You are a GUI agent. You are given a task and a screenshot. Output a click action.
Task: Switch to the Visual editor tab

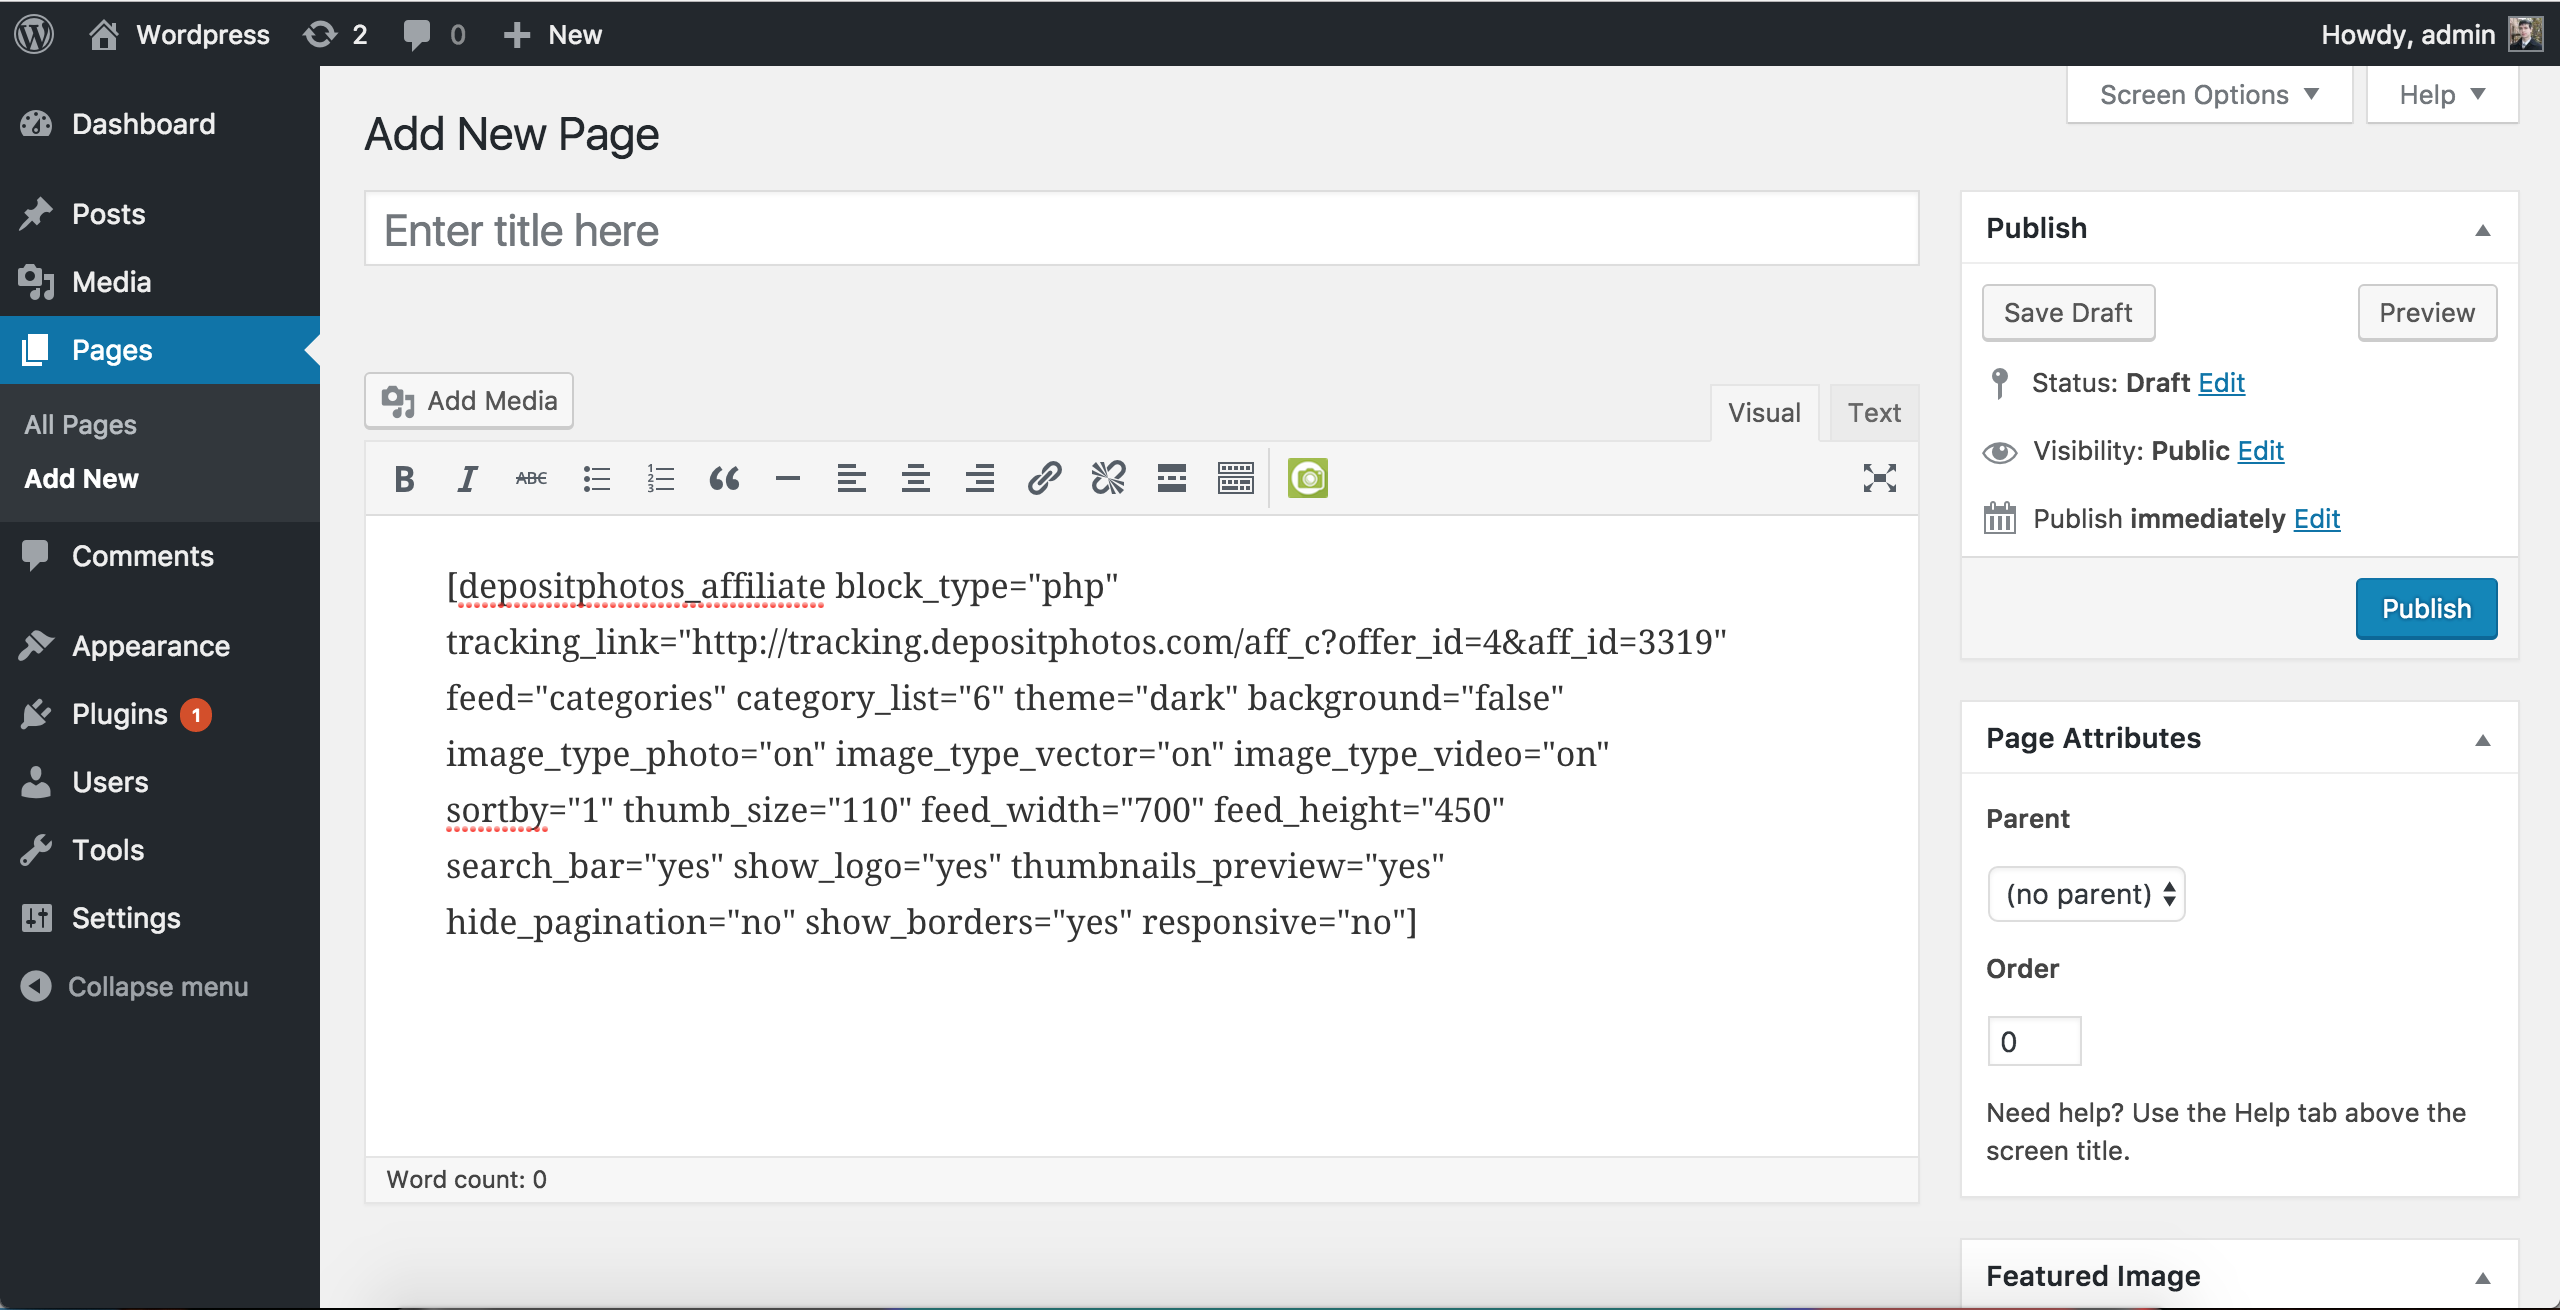1764,413
